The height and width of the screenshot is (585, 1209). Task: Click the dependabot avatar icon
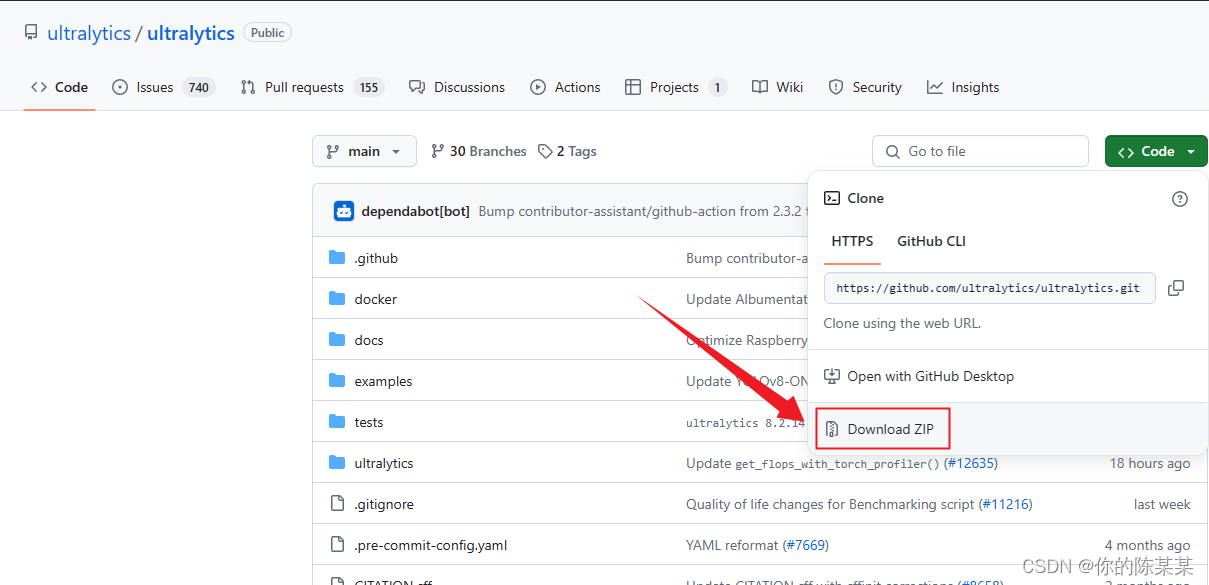click(x=344, y=211)
